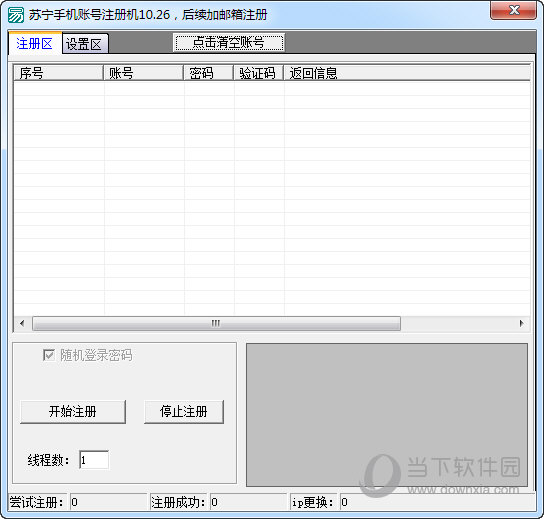The width and height of the screenshot is (544, 519).
Task: Sort by the 序号 column header
Action: click(x=59, y=73)
